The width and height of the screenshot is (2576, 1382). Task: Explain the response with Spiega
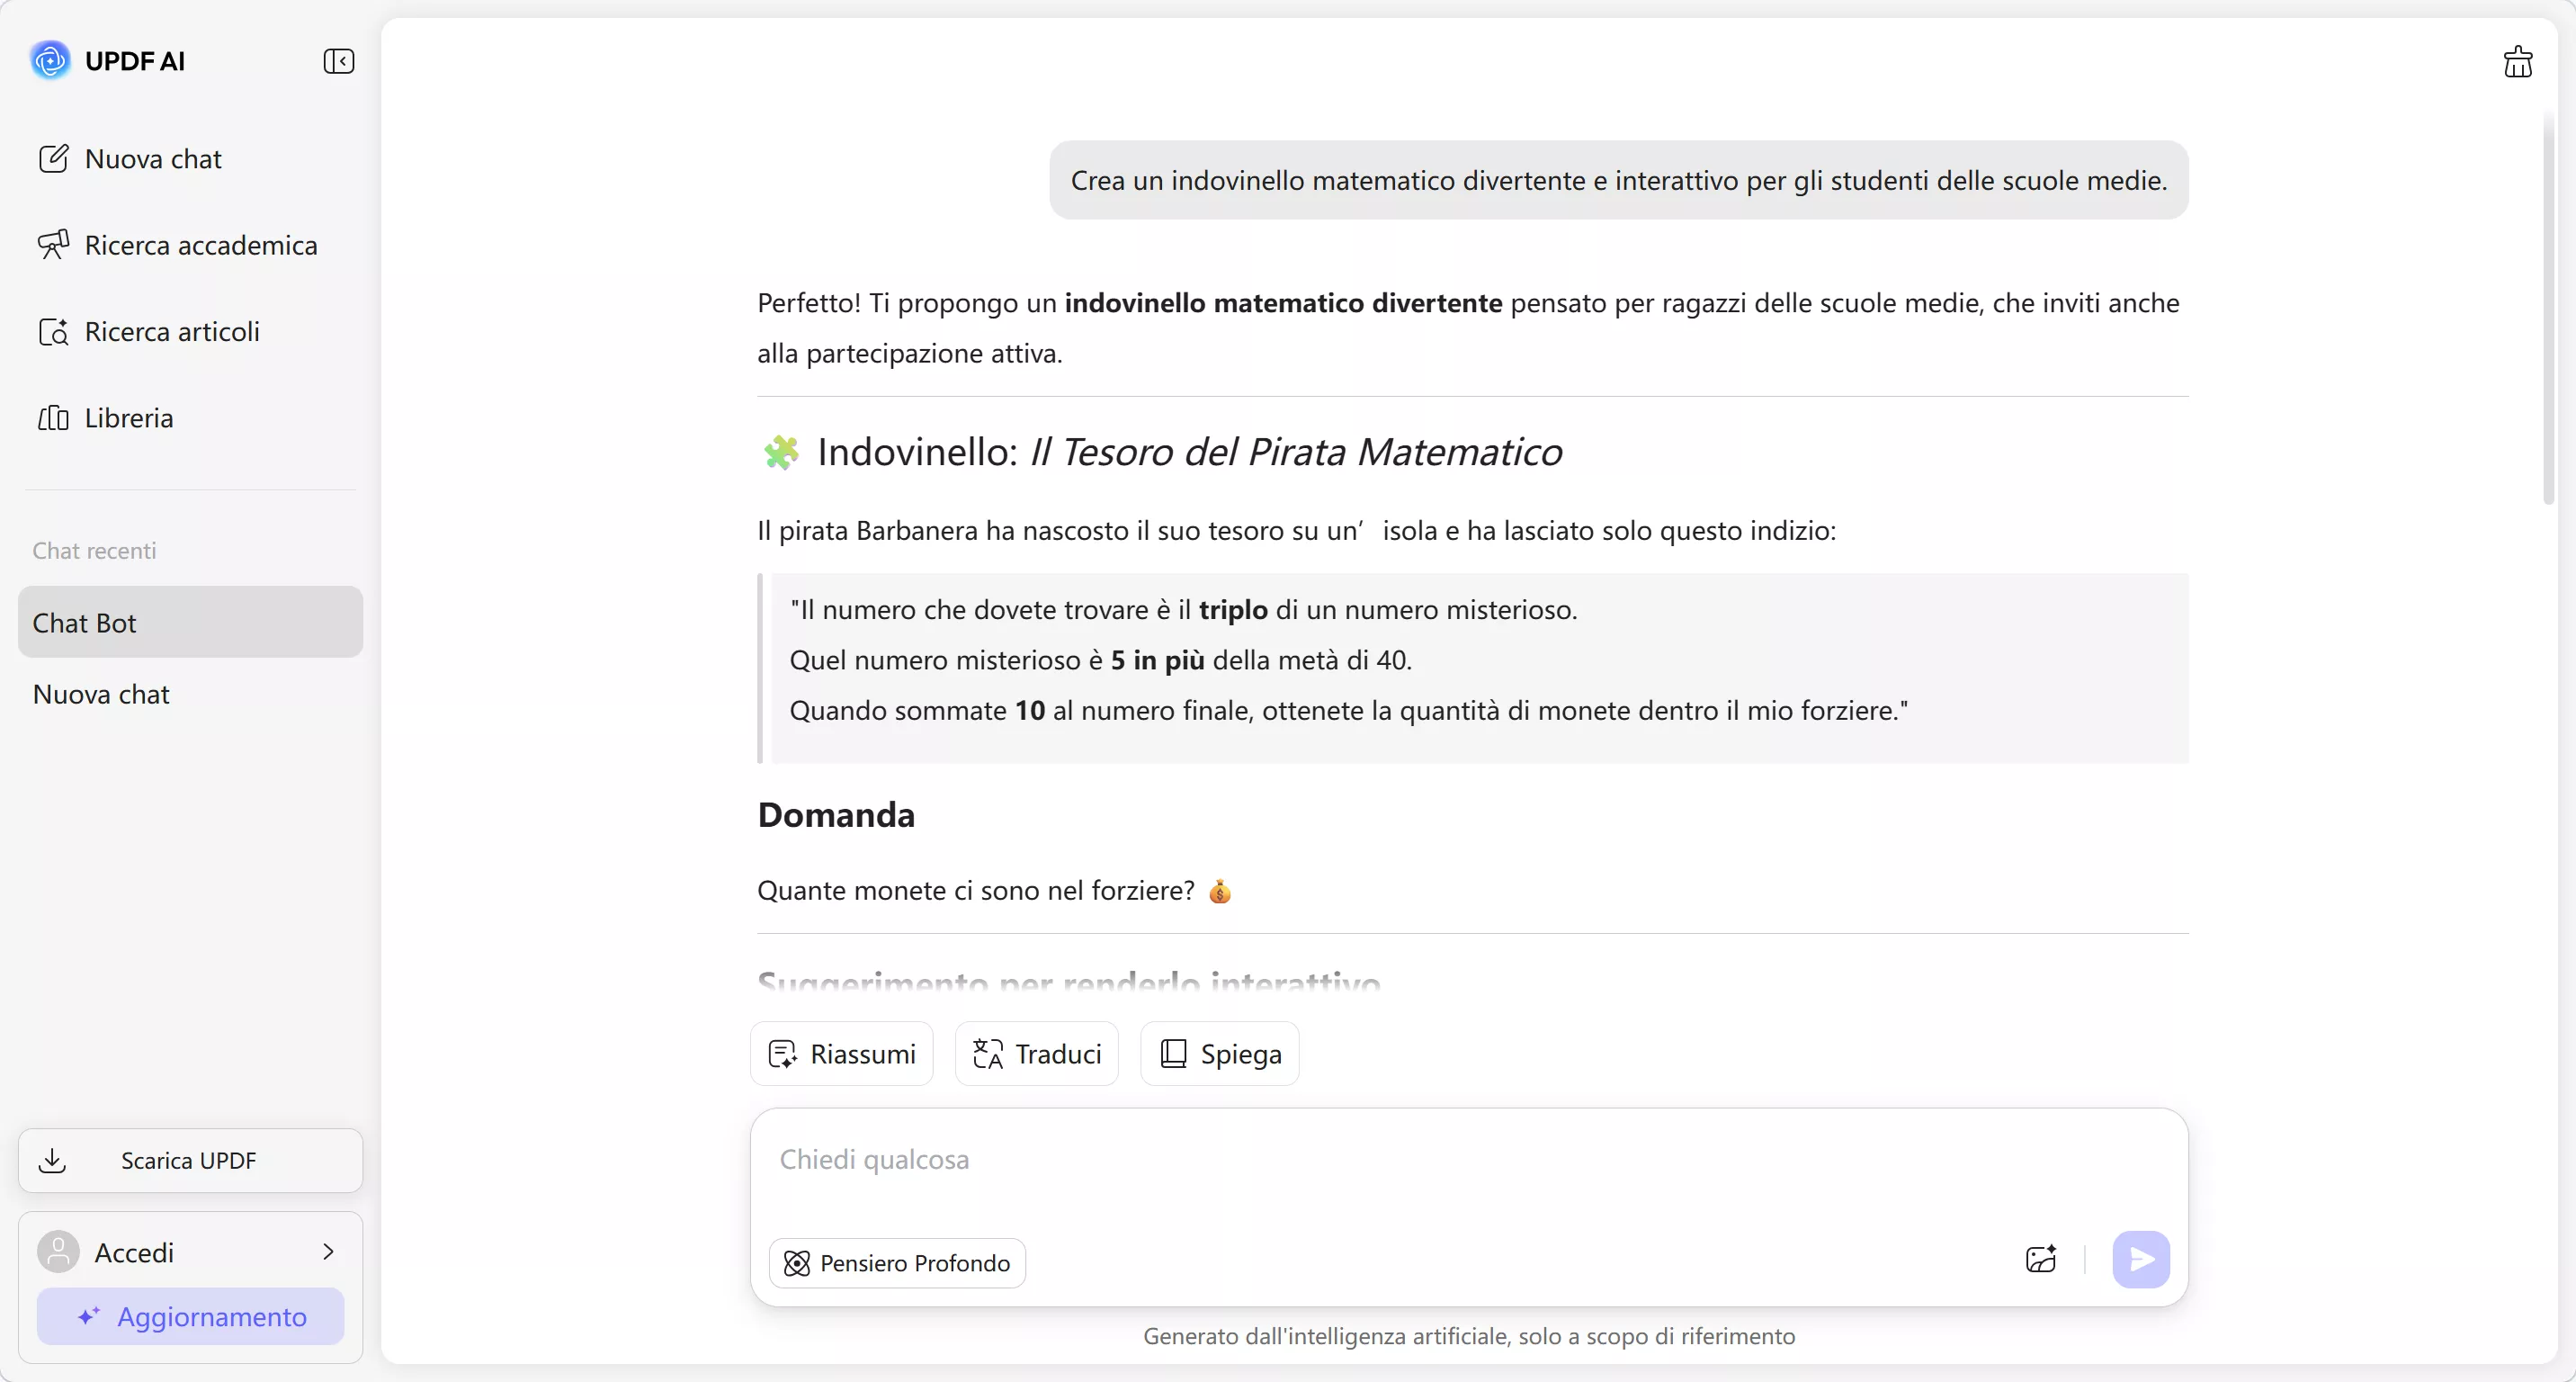(1219, 1053)
